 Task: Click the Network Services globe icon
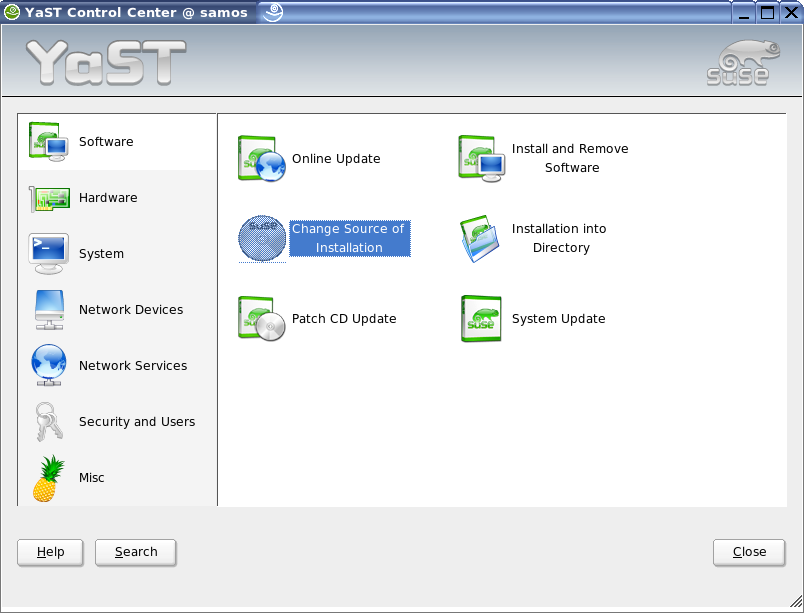[49, 365]
